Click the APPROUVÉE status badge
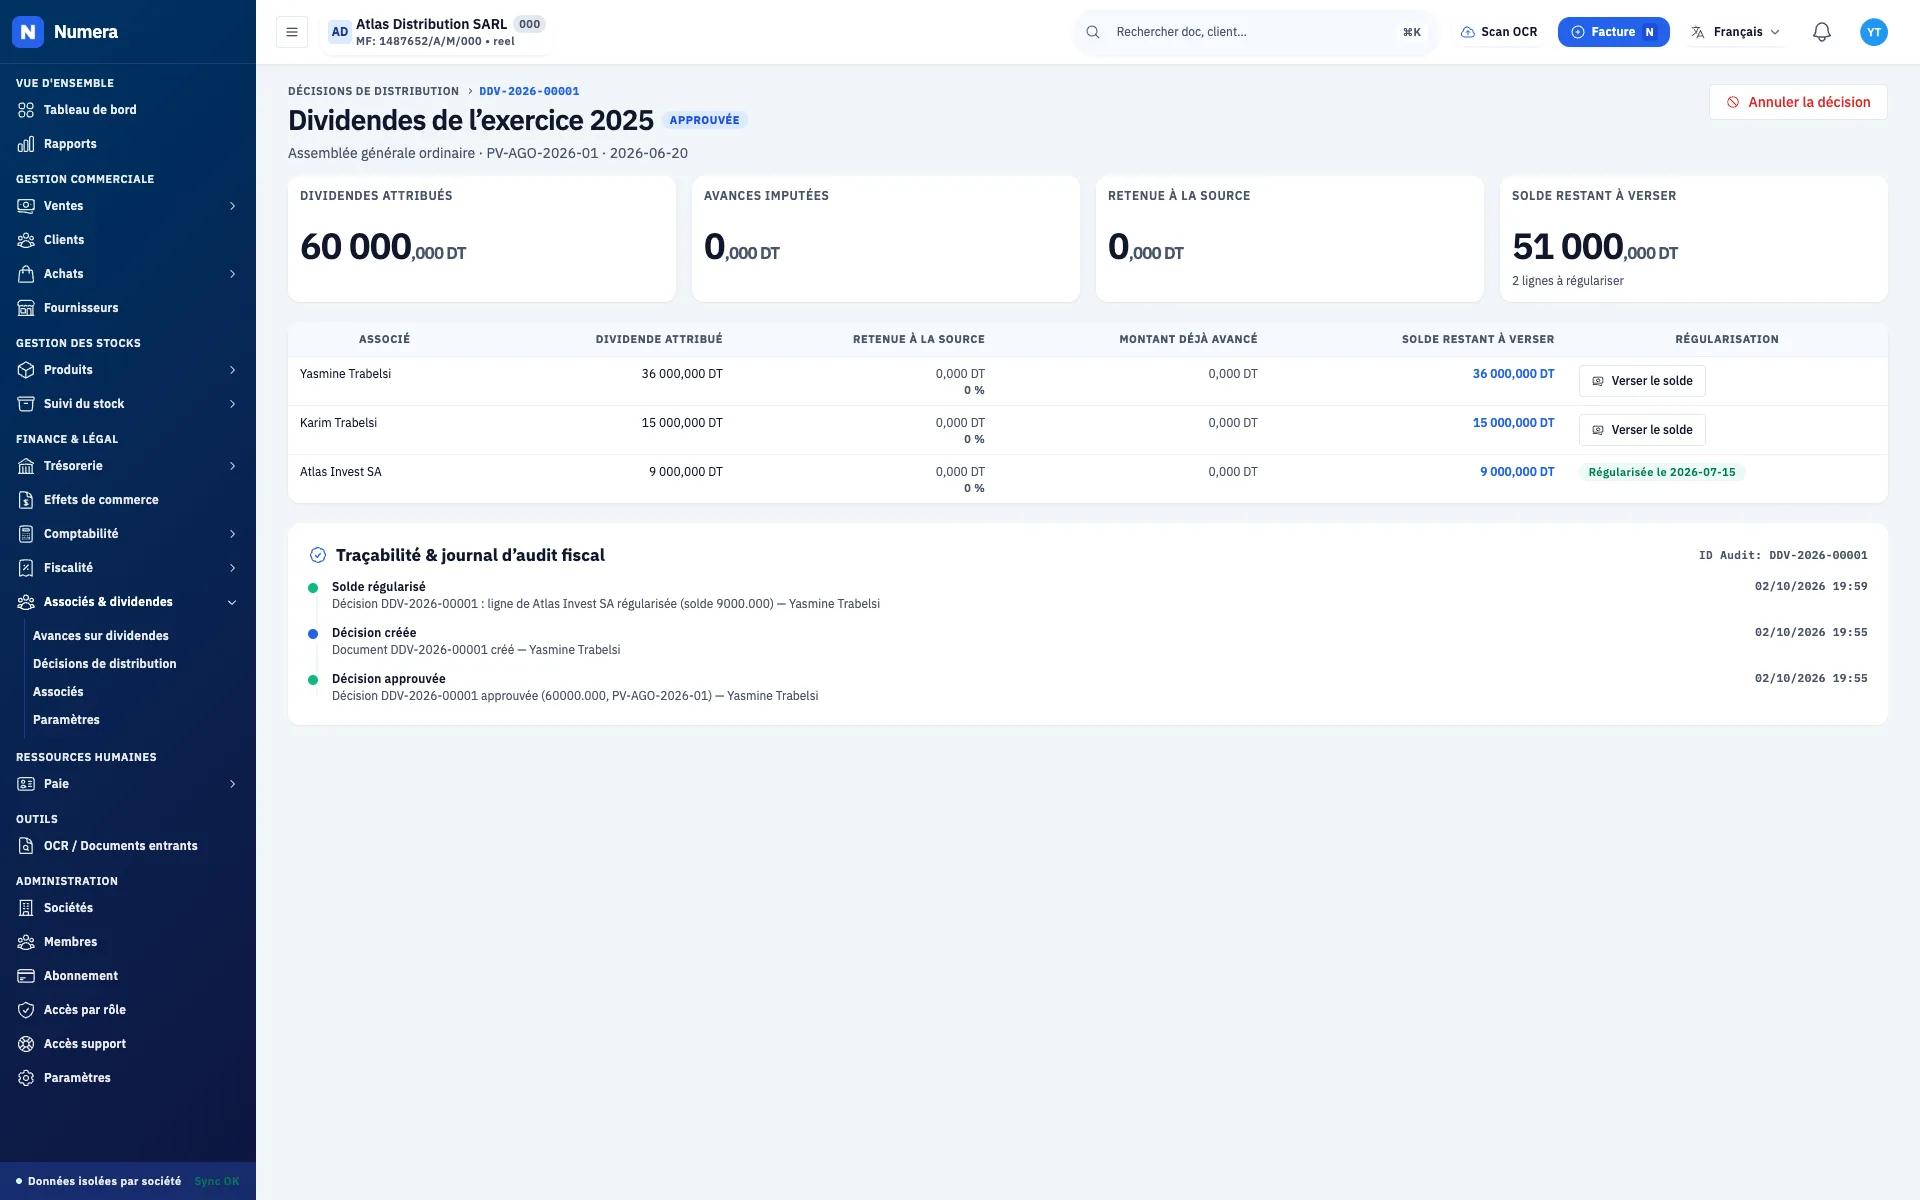The width and height of the screenshot is (1920, 1200). pyautogui.click(x=704, y=120)
